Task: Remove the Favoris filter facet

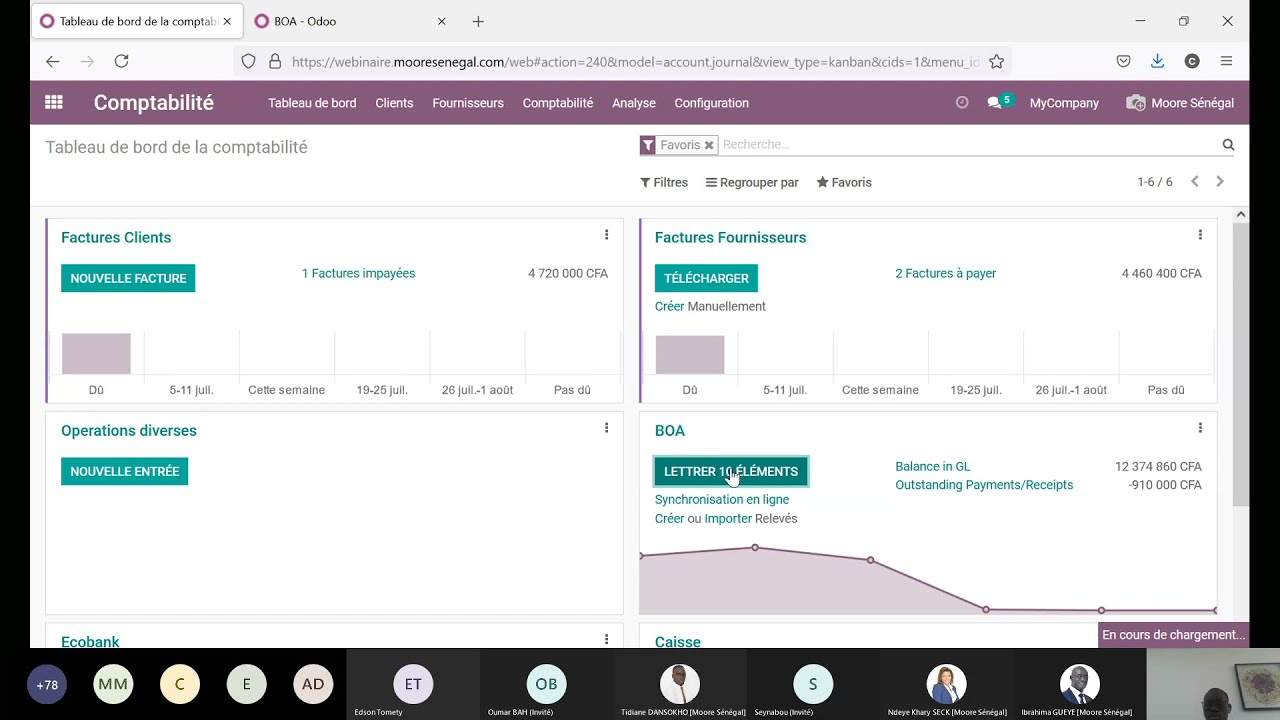Action: [709, 145]
